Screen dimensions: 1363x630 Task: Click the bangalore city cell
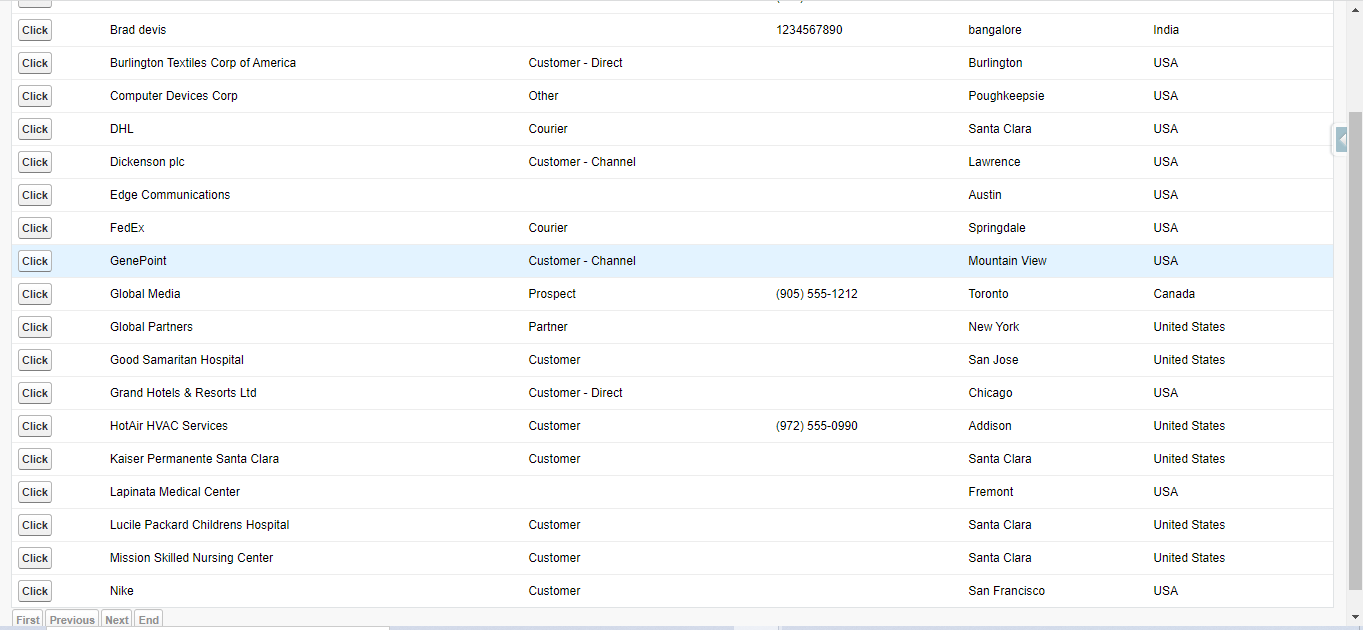995,30
